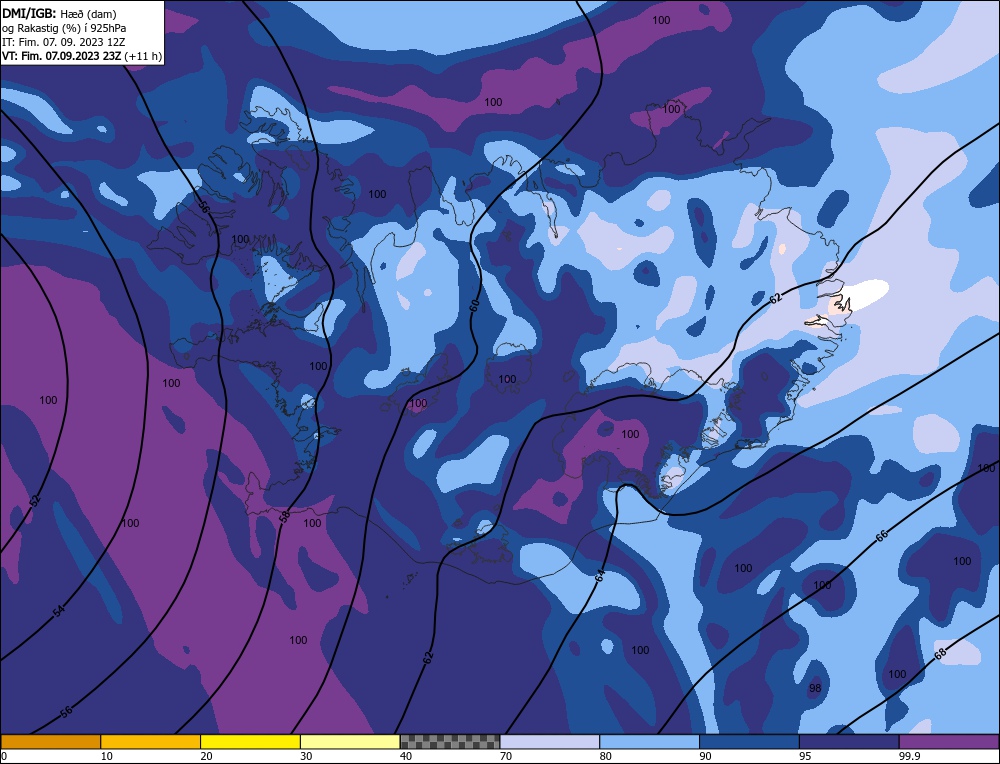
Task: Click the '98' humidity value label
Action: pyautogui.click(x=815, y=688)
